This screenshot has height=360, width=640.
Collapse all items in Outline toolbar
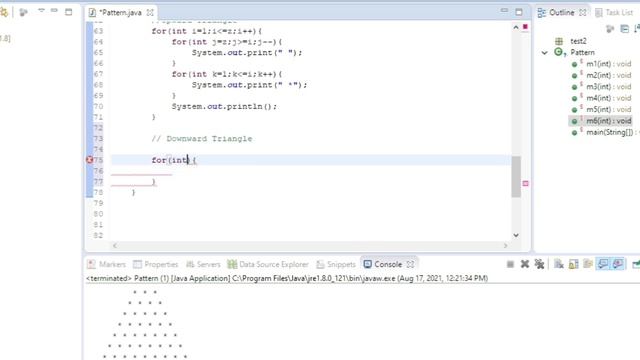coord(624,29)
